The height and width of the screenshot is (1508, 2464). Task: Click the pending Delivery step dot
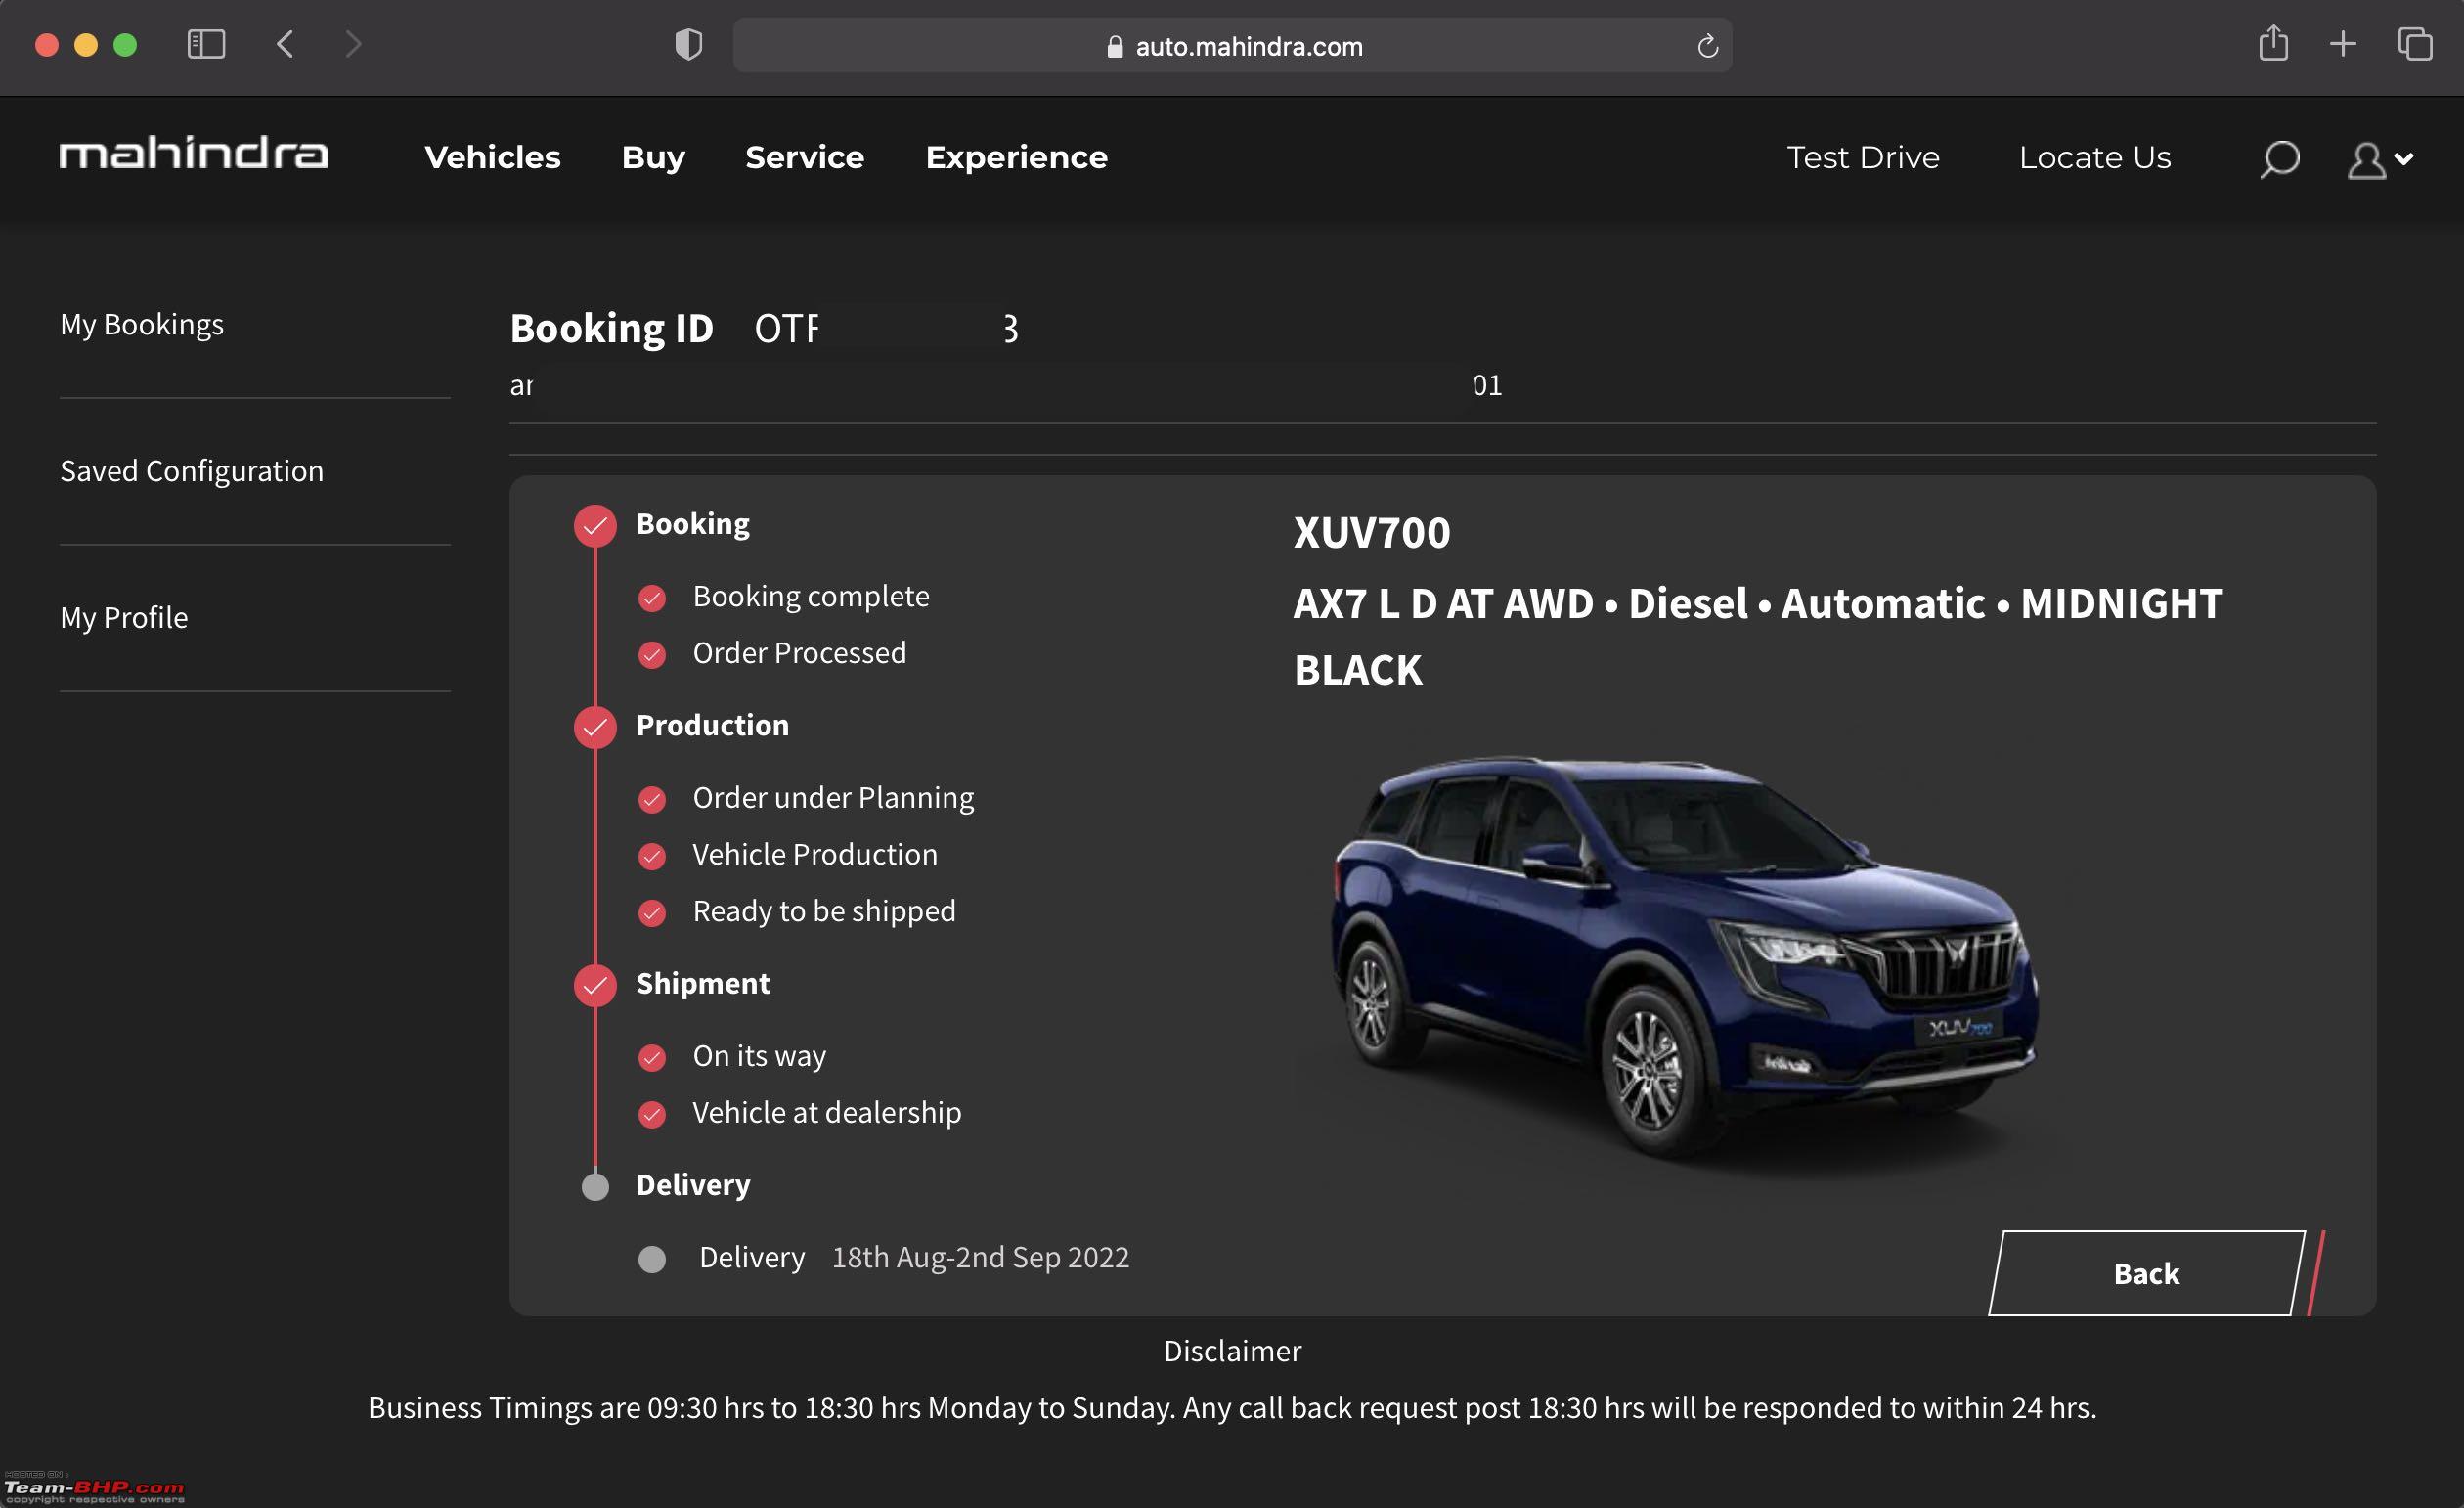click(x=652, y=1259)
